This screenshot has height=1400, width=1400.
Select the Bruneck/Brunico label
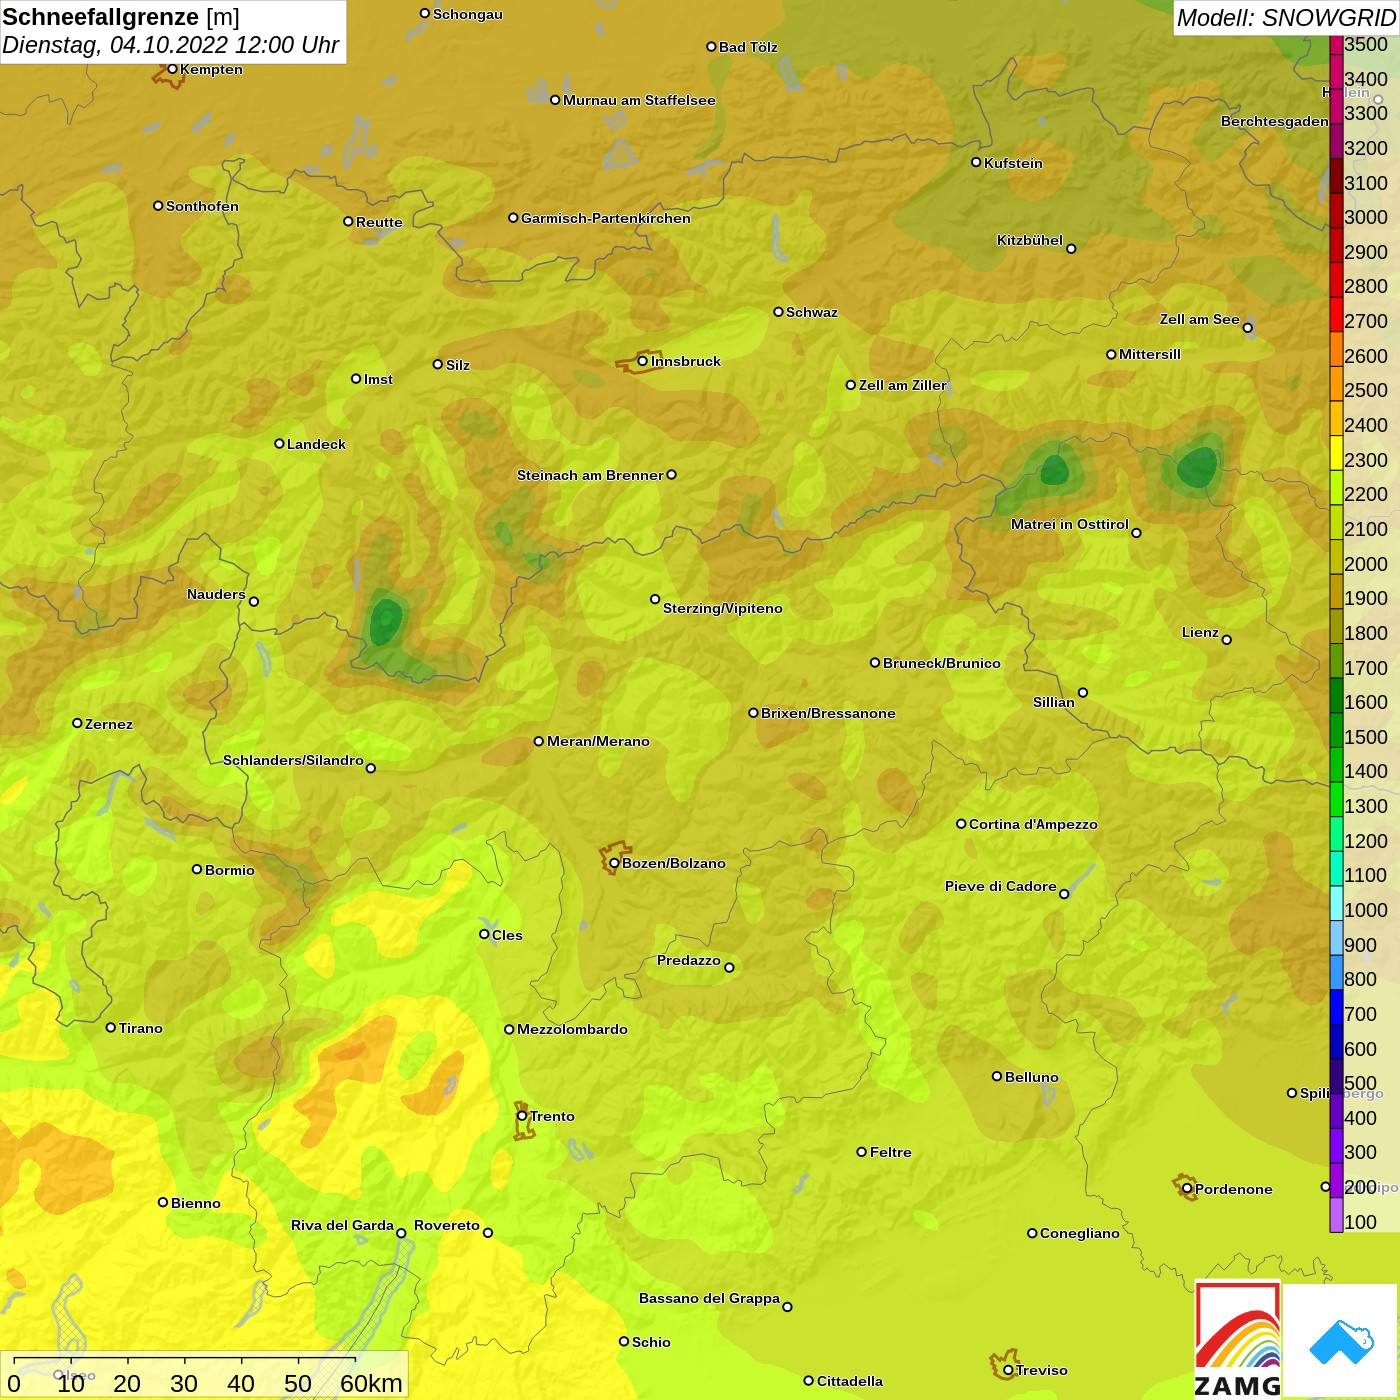[x=942, y=663]
